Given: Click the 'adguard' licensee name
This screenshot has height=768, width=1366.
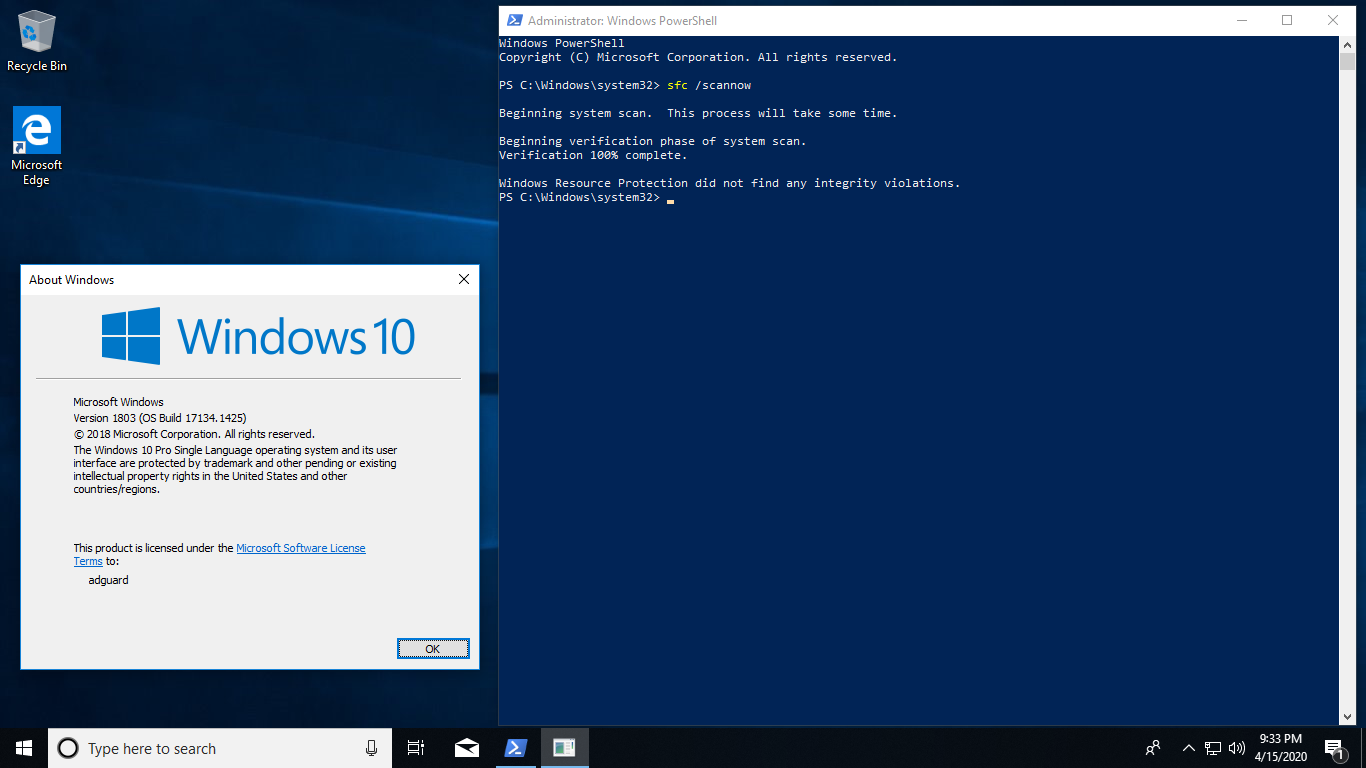Looking at the screenshot, I should pos(109,580).
